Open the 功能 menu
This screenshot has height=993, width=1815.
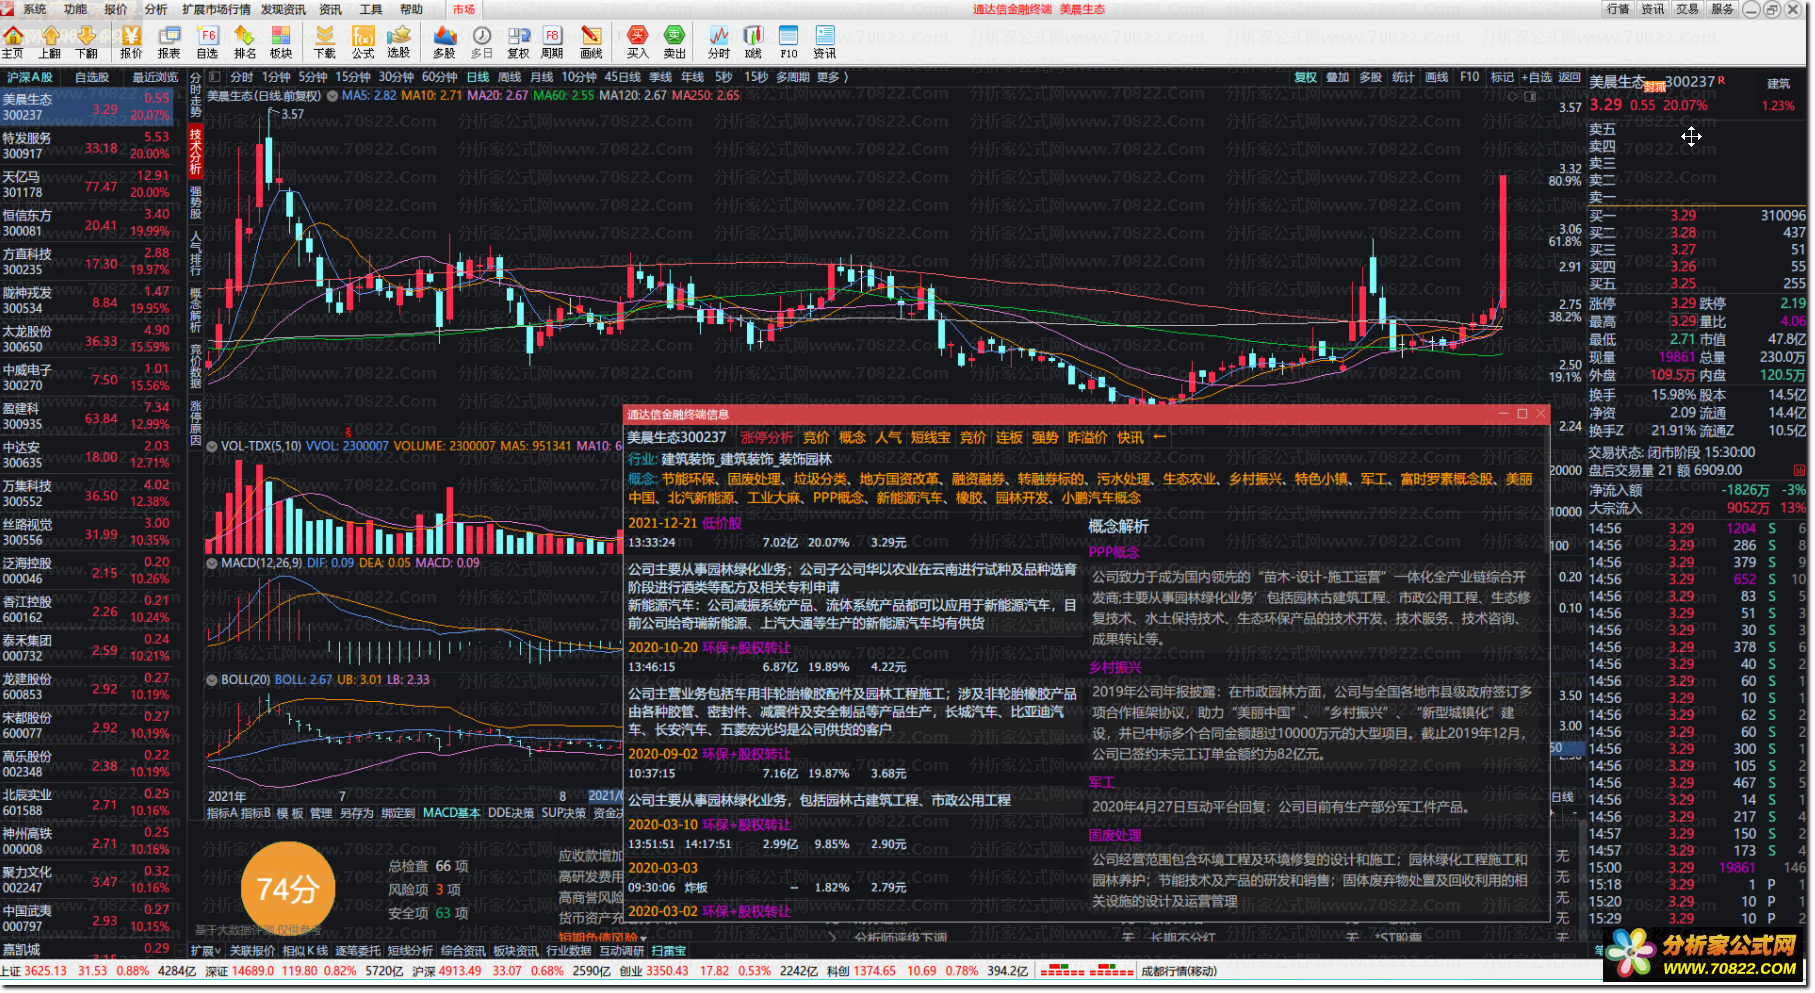coord(75,9)
